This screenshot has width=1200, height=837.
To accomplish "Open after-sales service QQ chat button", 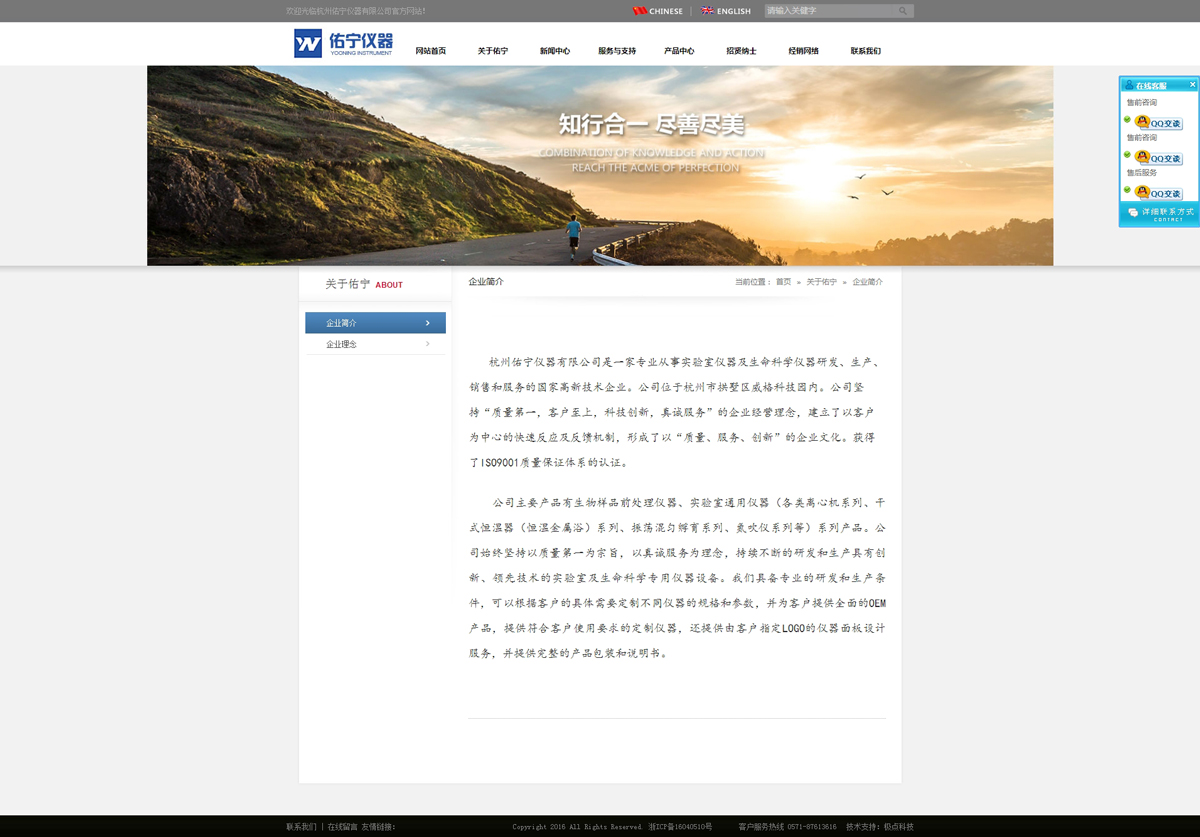I will 1159,193.
